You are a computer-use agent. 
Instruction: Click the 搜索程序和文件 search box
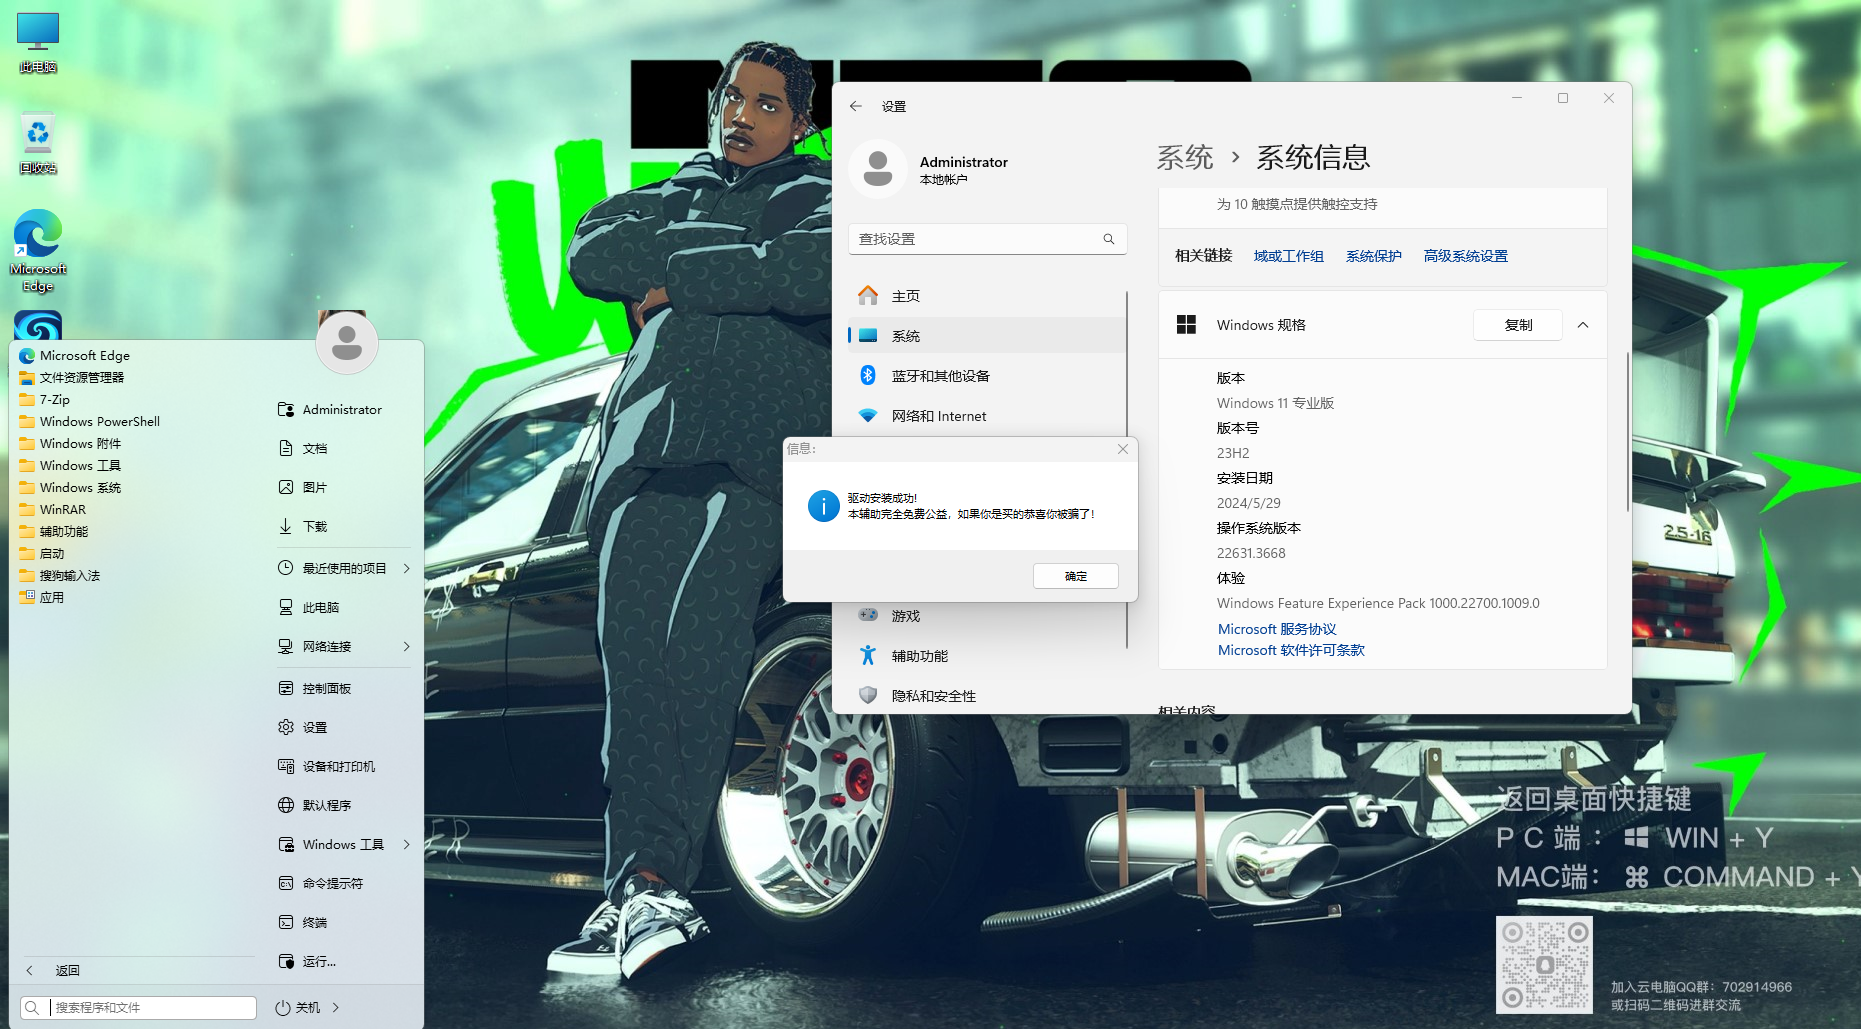pos(139,1007)
